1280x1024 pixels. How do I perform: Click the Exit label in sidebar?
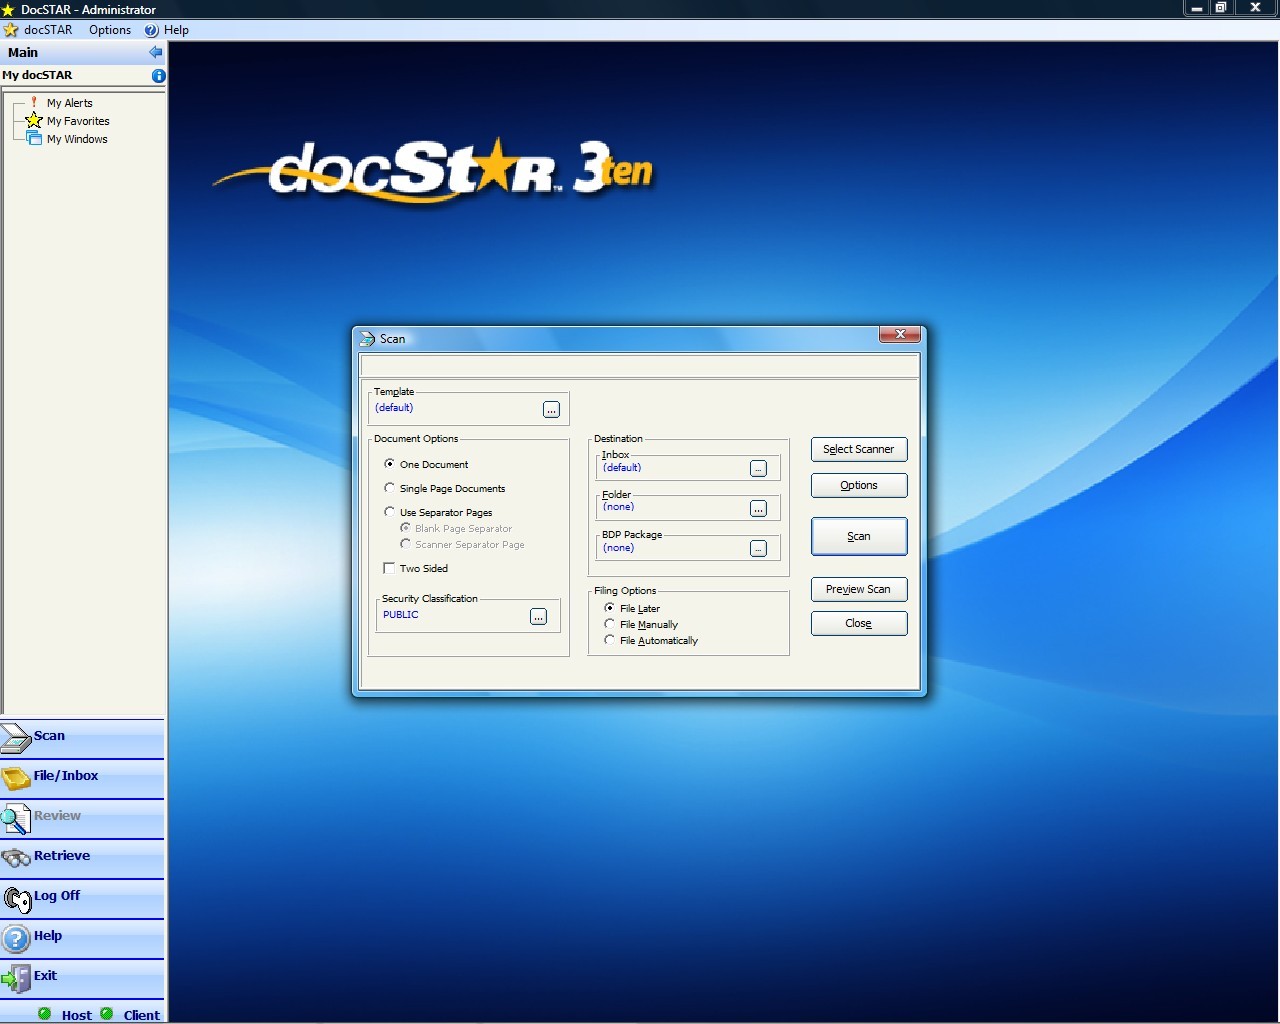click(x=45, y=976)
